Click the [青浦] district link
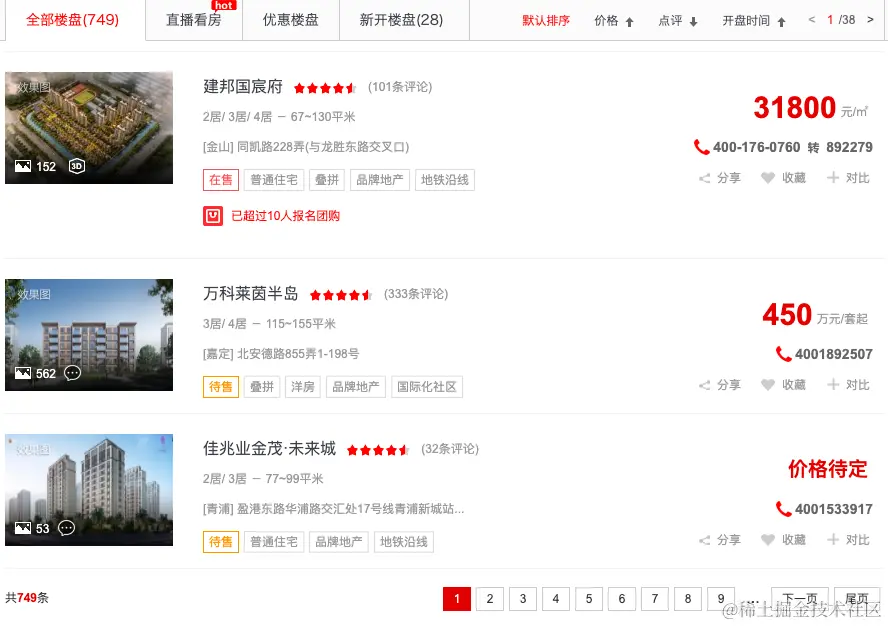The width and height of the screenshot is (888, 626). click(218, 509)
